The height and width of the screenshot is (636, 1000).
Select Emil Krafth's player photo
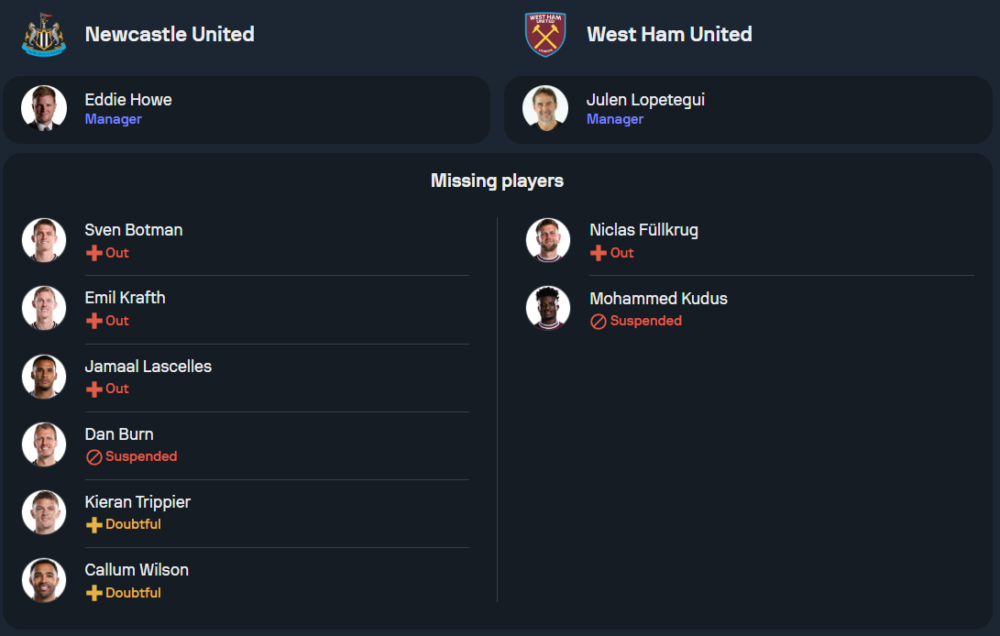point(44,308)
